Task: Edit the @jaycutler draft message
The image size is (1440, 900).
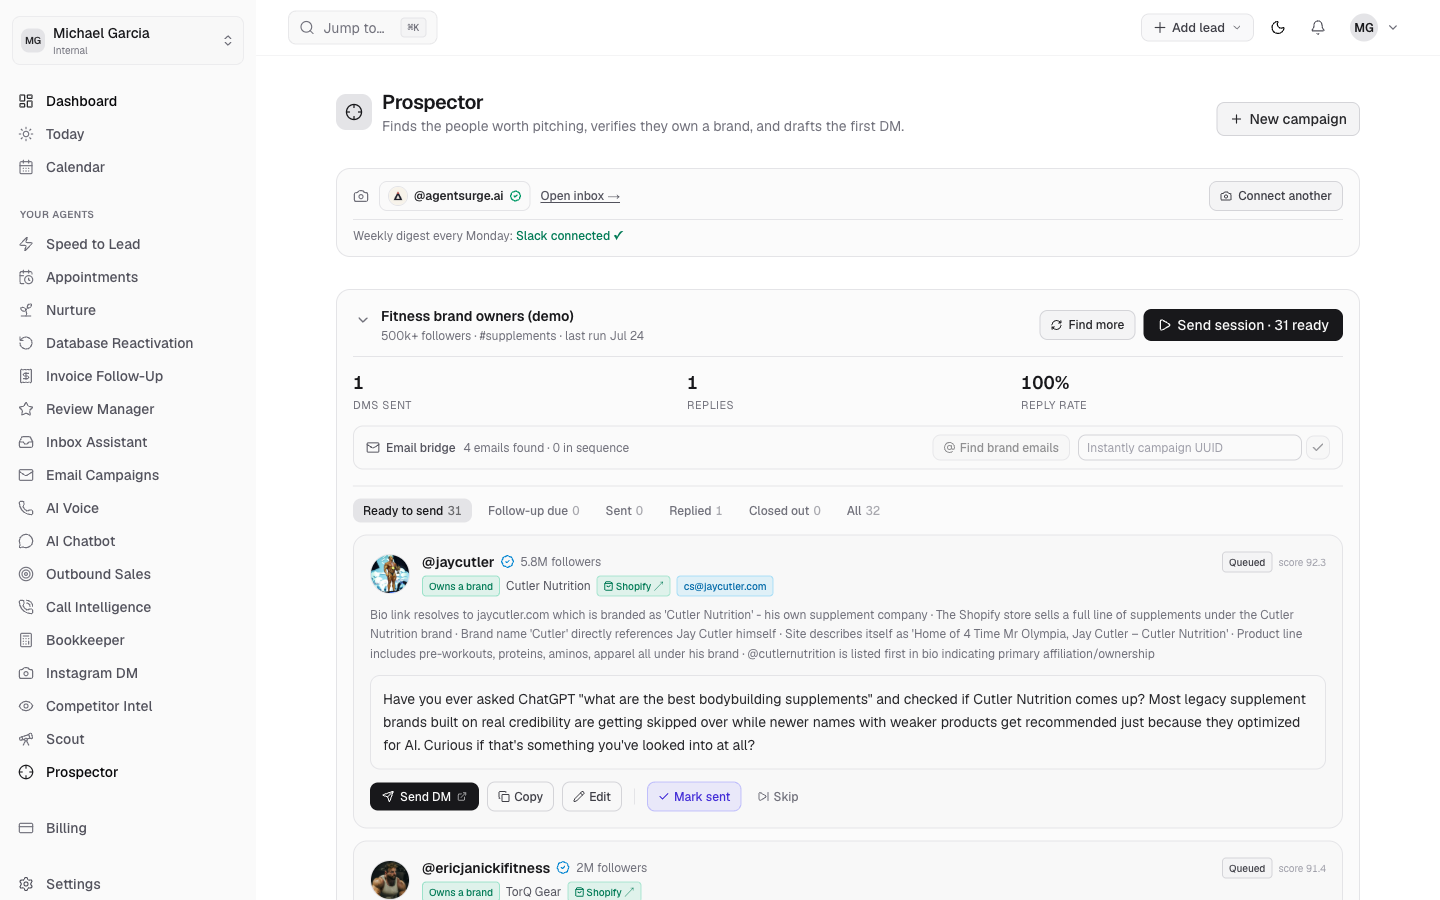Action: [592, 797]
